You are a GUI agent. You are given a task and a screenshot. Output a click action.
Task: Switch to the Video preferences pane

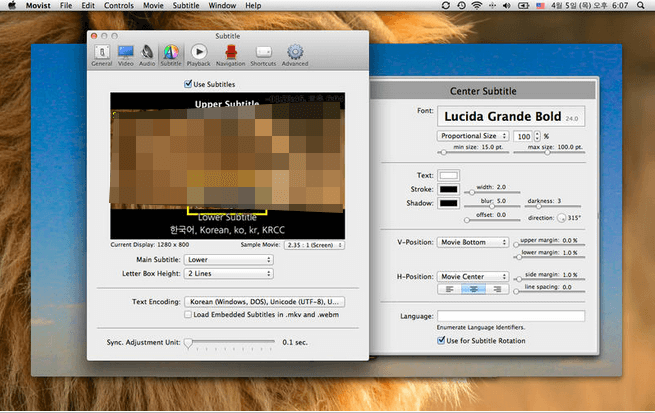[x=126, y=53]
